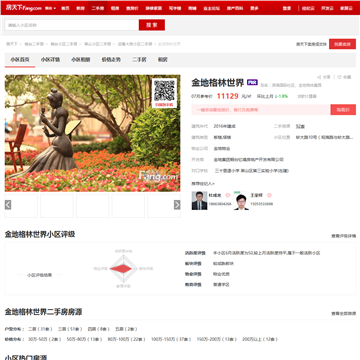Viewport: 360px width, 360px height.
Task: Click 登录 in the top right header
Action: pyautogui.click(x=287, y=8)
